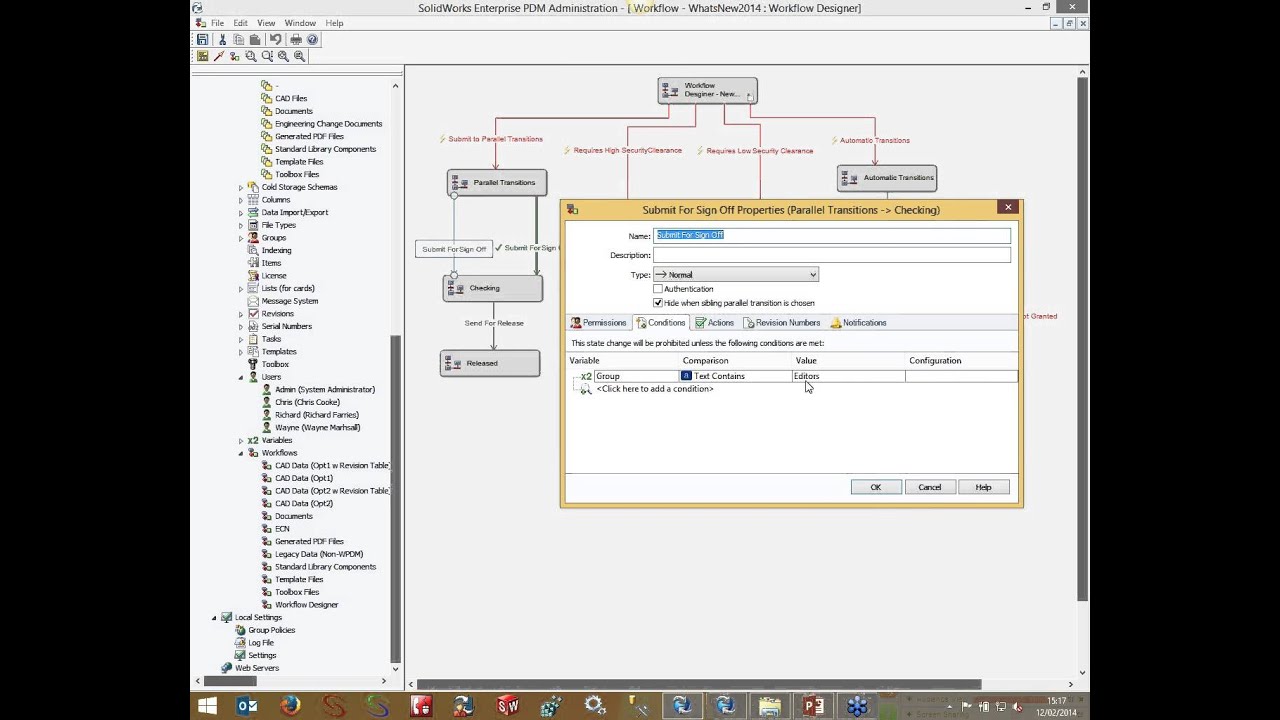Open the Edit menu

click(x=241, y=23)
